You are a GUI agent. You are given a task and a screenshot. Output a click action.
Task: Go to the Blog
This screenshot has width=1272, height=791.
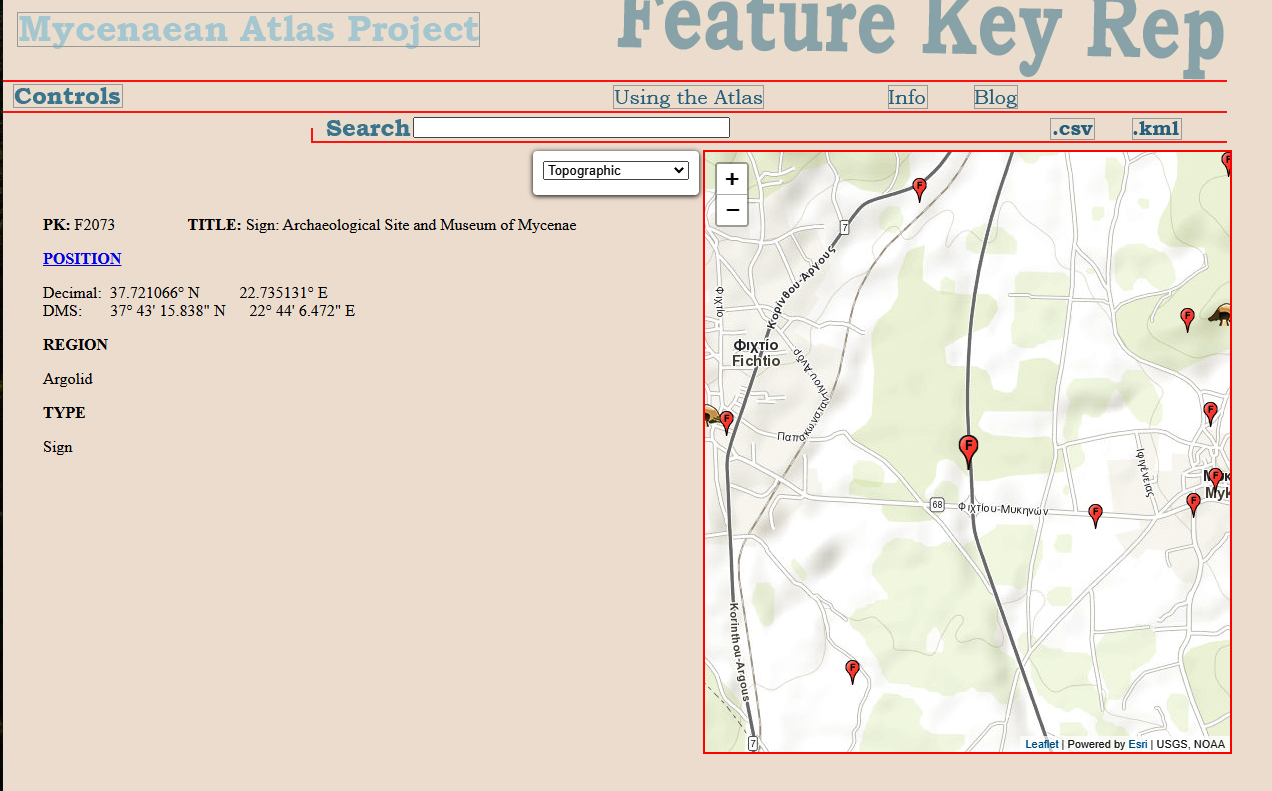995,97
